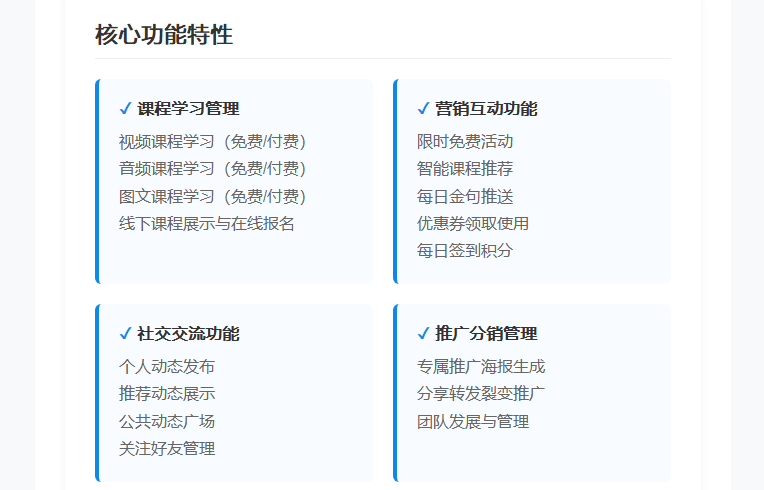Viewport: 764px width, 490px height.
Task: Click the 个人动态发布 item
Action: 167,367
